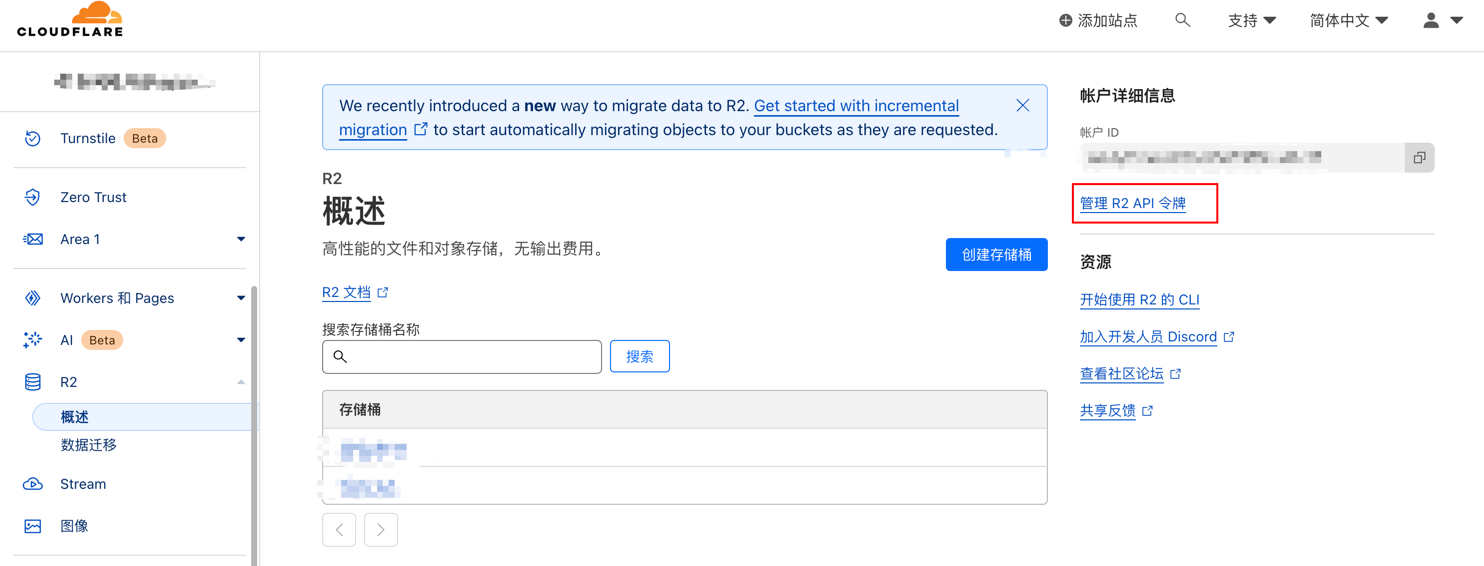
Task: Open the 简体中文 language dropdown
Action: coord(1348,20)
